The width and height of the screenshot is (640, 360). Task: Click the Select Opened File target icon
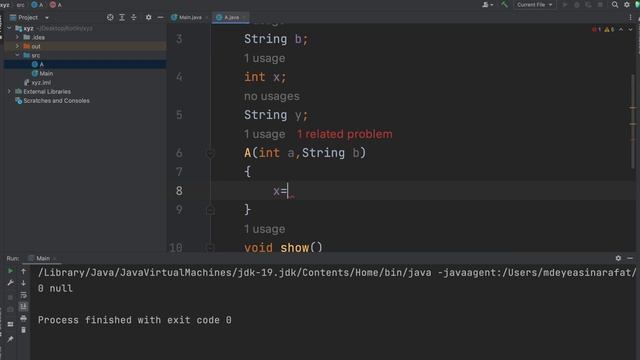(110, 17)
